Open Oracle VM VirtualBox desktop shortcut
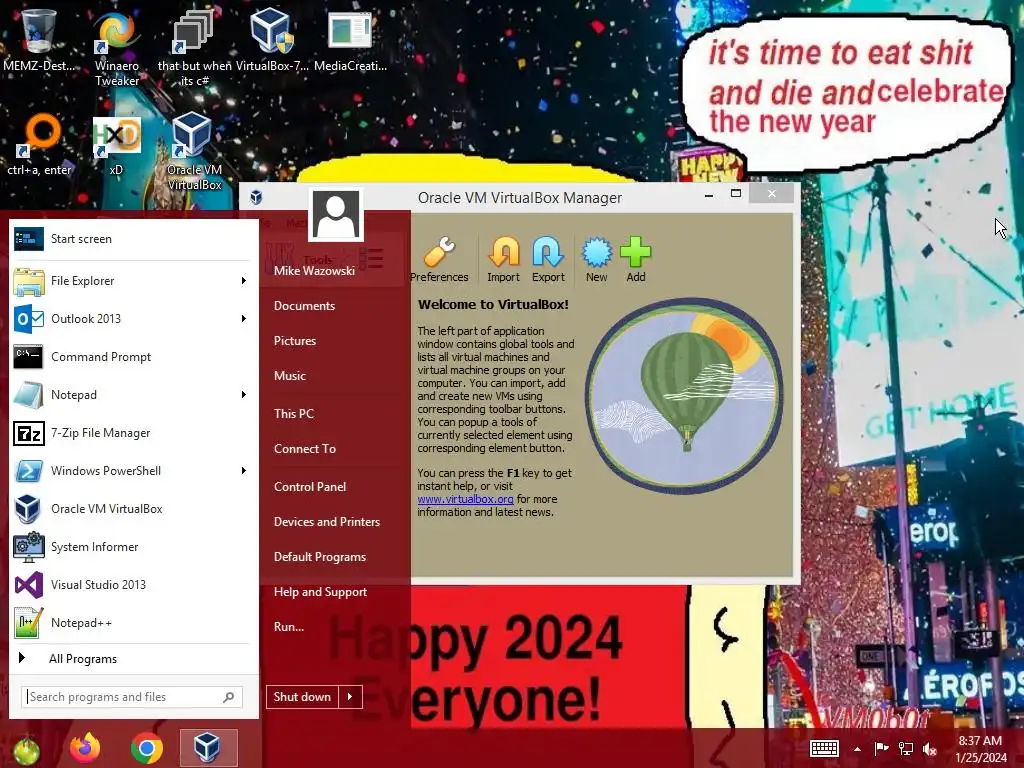 click(194, 152)
